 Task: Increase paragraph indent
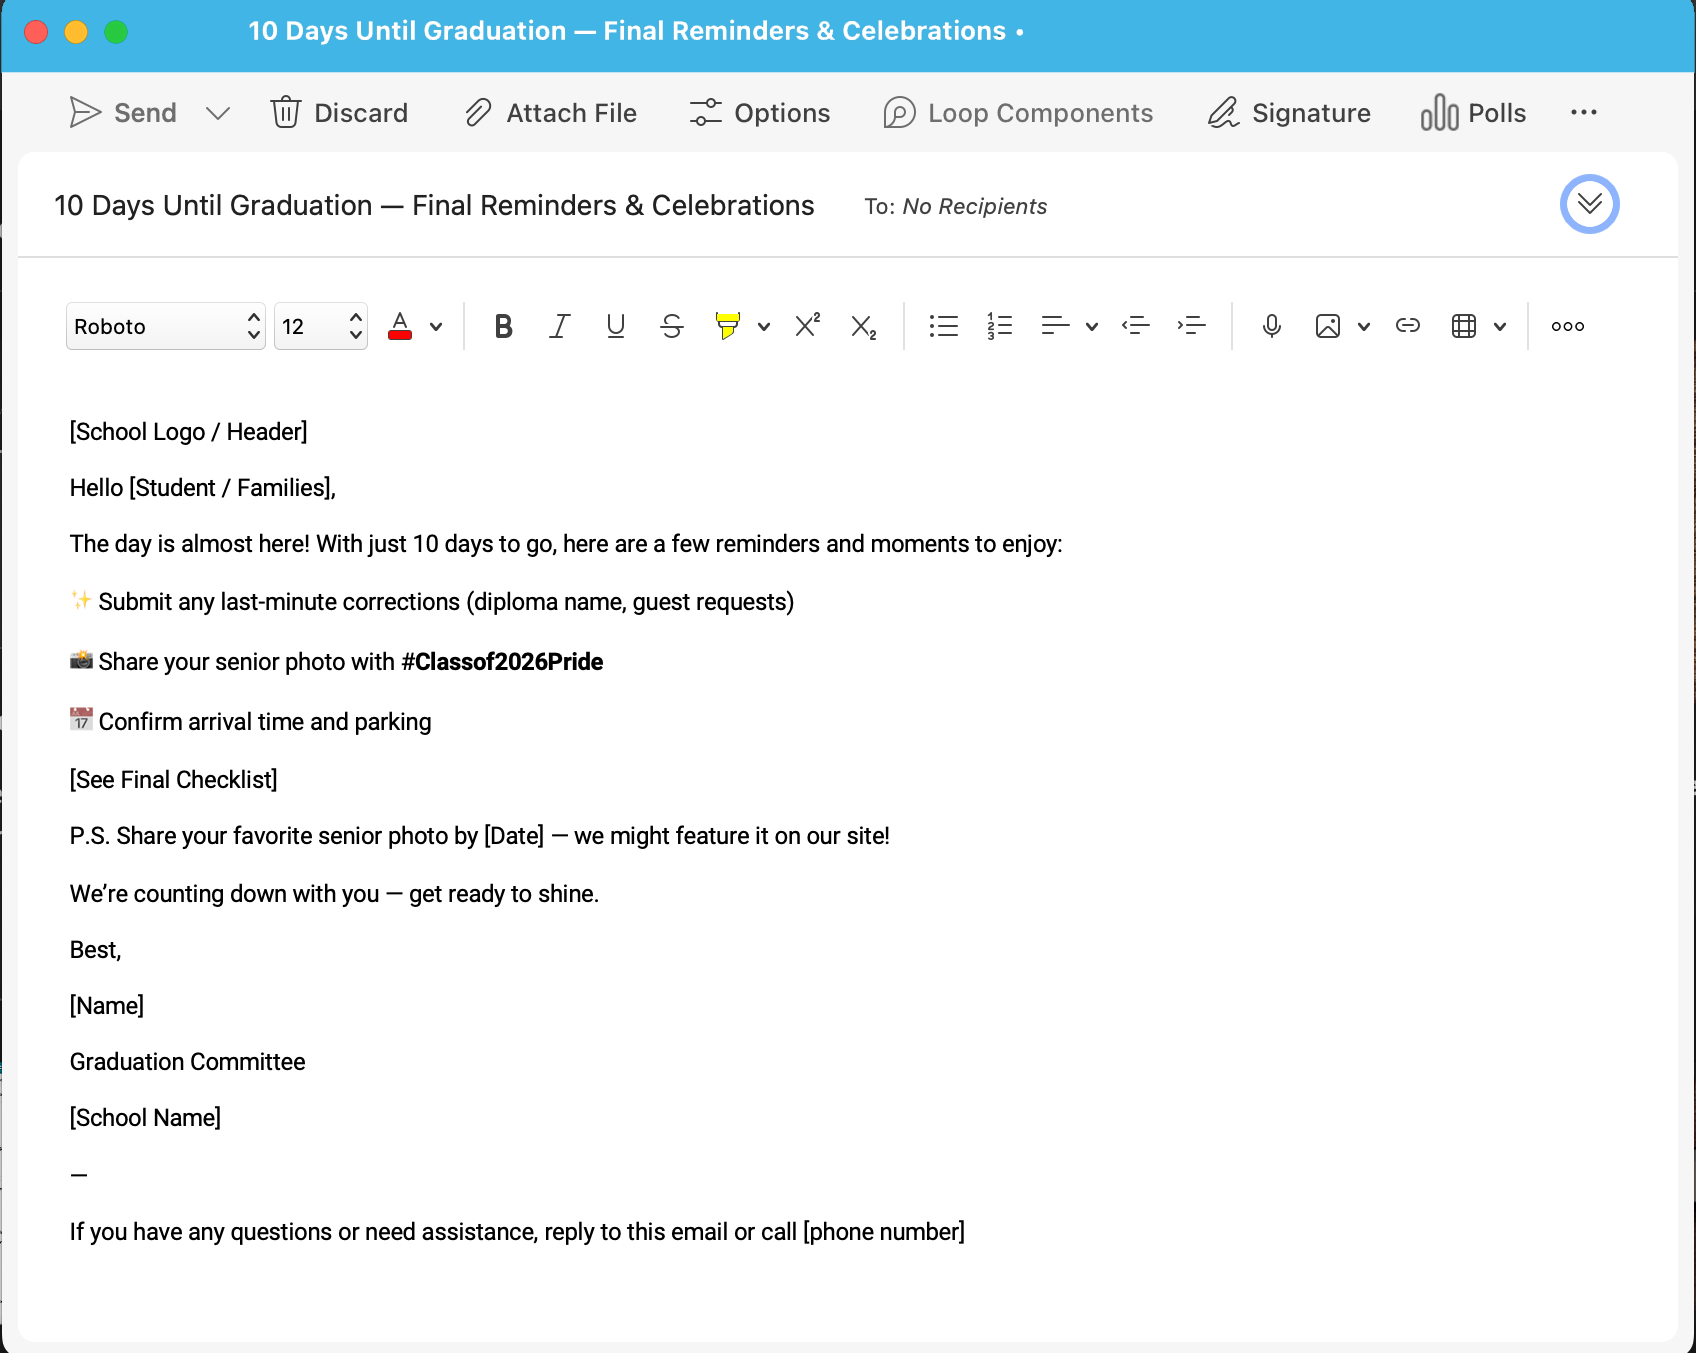pos(1192,326)
